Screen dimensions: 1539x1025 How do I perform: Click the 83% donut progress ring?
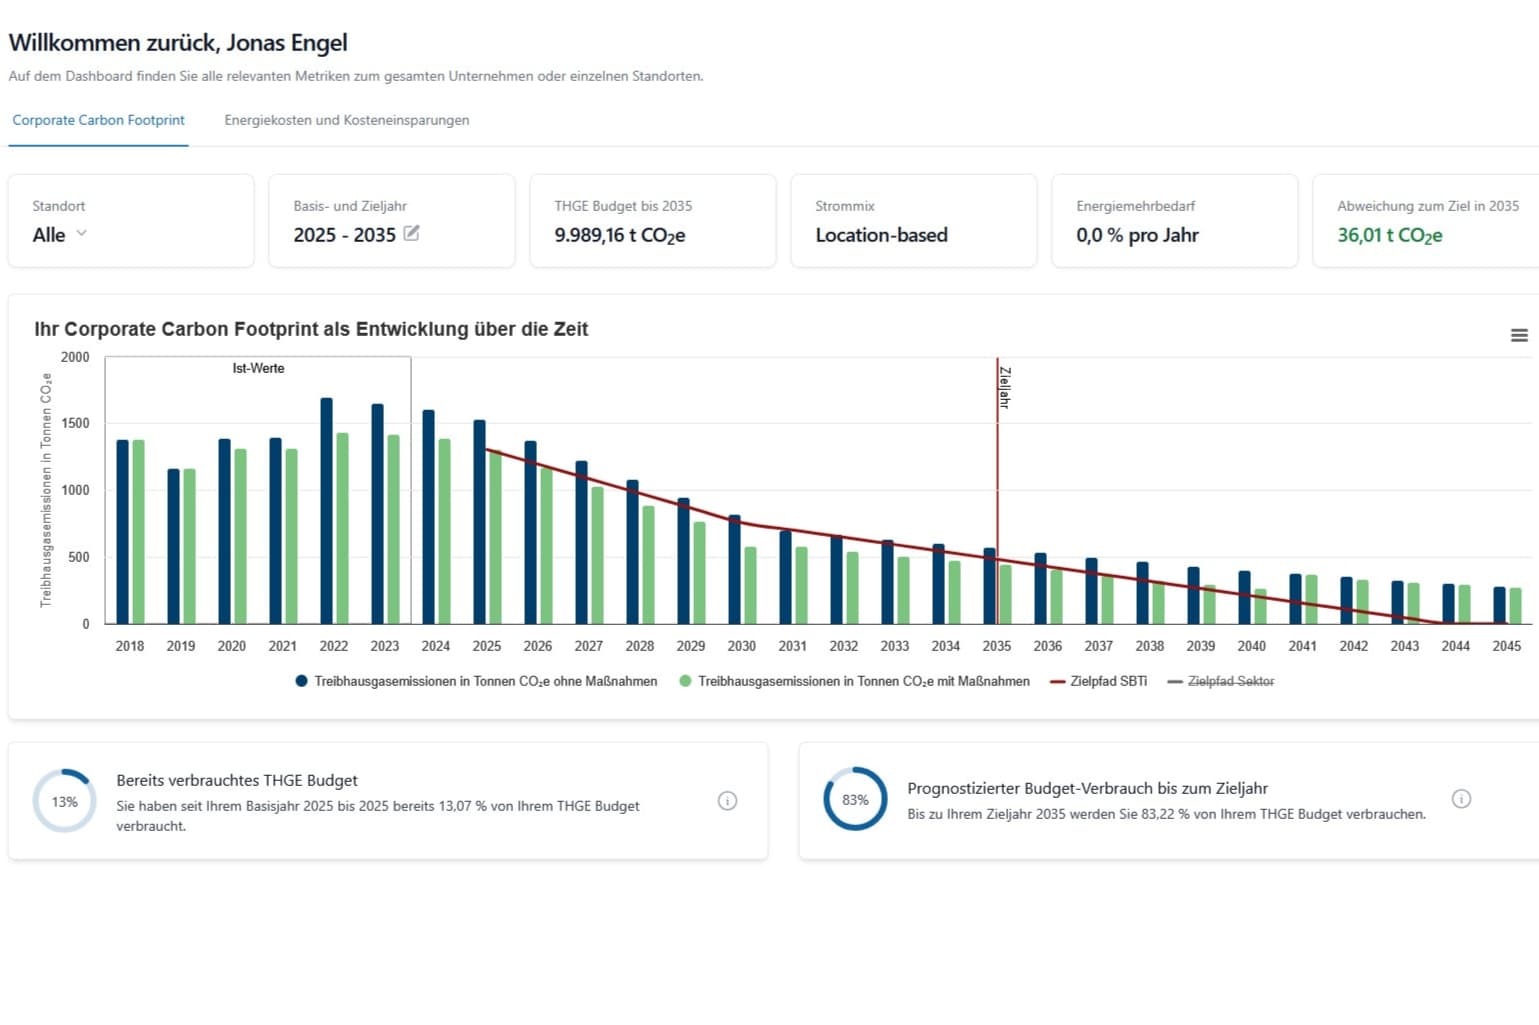[x=855, y=799]
